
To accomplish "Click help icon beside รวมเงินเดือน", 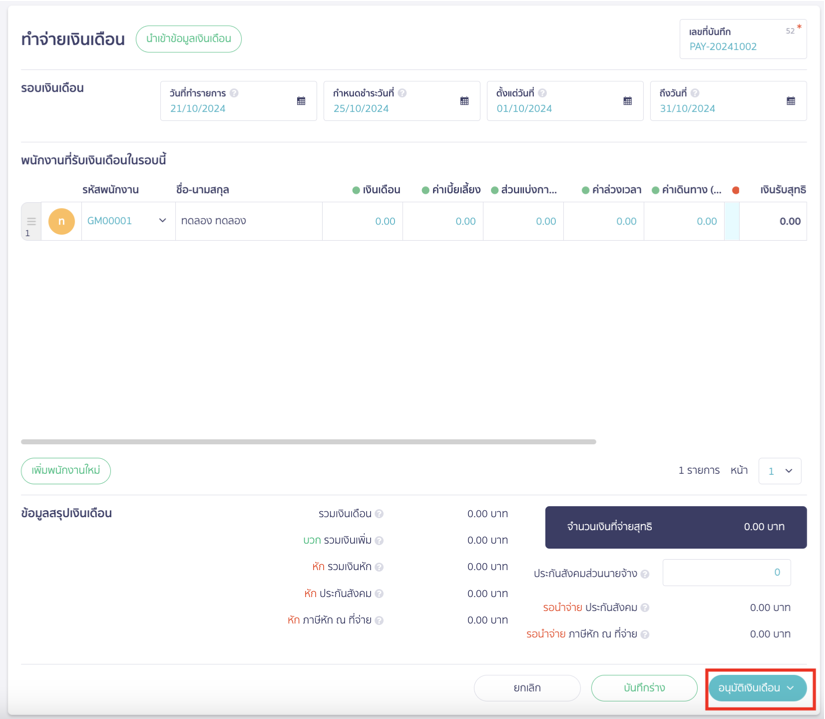I will click(x=379, y=514).
